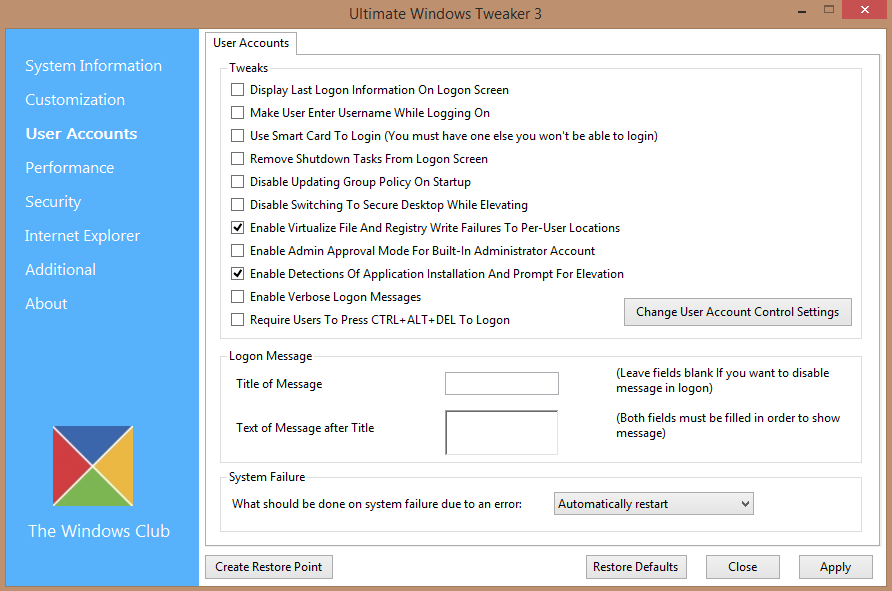This screenshot has height=591, width=892.
Task: Minimize the Ultimate Windows Tweaker window
Action: tap(802, 10)
